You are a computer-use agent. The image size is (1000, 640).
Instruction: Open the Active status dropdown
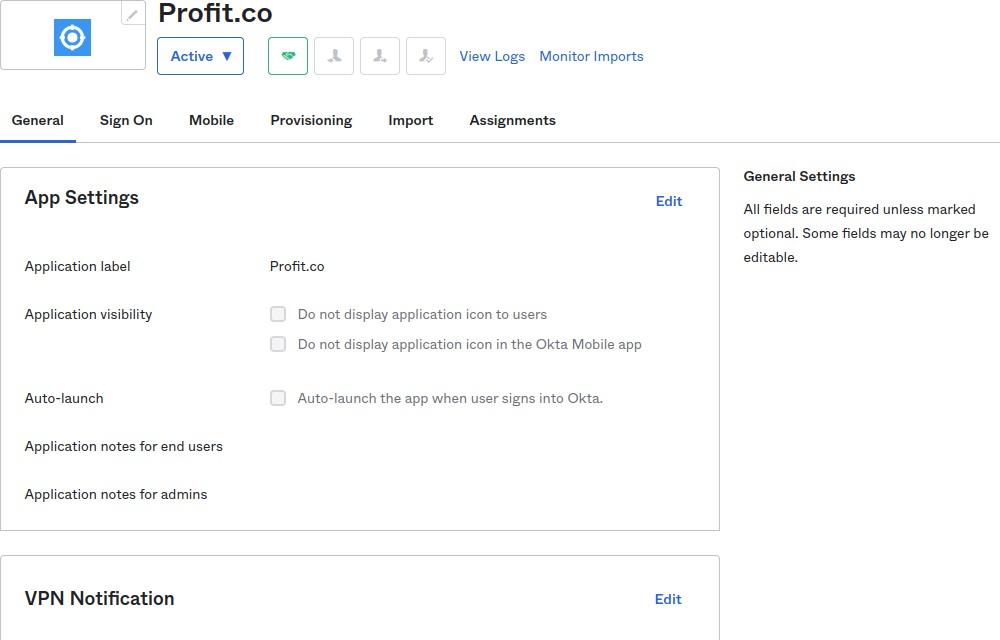pyautogui.click(x=200, y=56)
